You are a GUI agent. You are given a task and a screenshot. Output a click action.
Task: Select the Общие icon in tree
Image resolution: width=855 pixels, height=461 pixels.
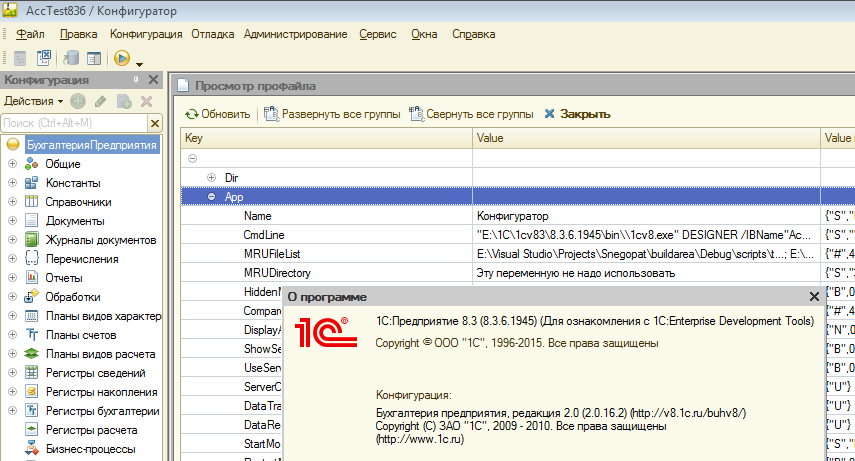pos(32,164)
